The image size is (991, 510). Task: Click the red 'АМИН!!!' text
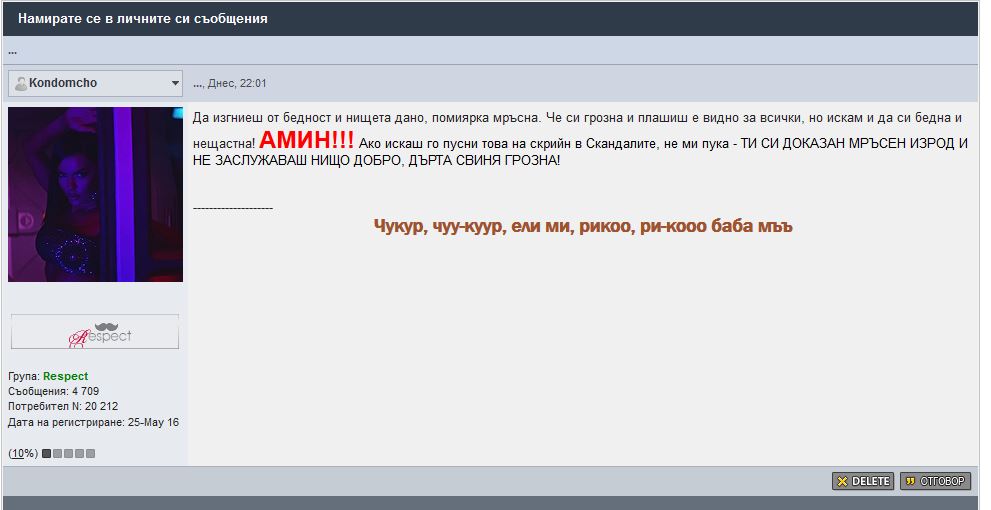[307, 140]
